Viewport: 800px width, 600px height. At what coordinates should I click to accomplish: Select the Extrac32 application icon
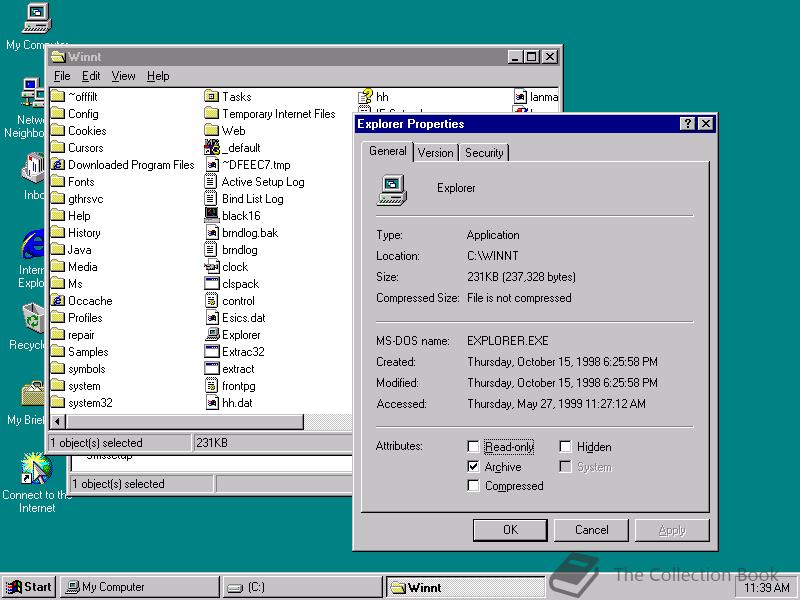pyautogui.click(x=212, y=352)
